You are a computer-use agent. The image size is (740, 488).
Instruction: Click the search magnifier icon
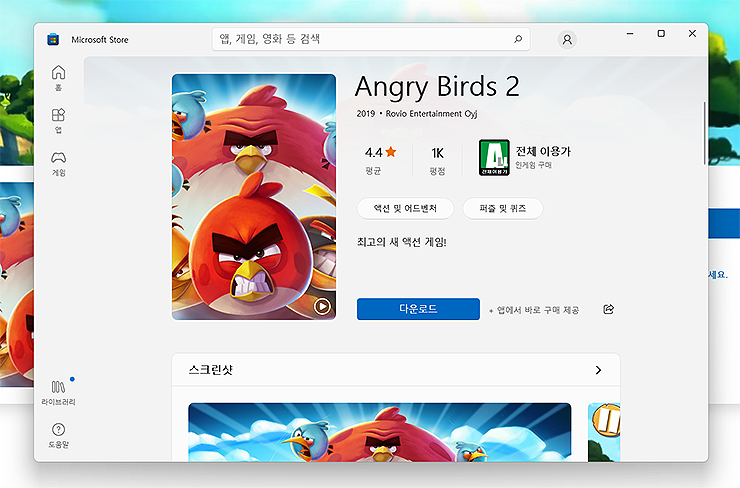click(x=518, y=39)
